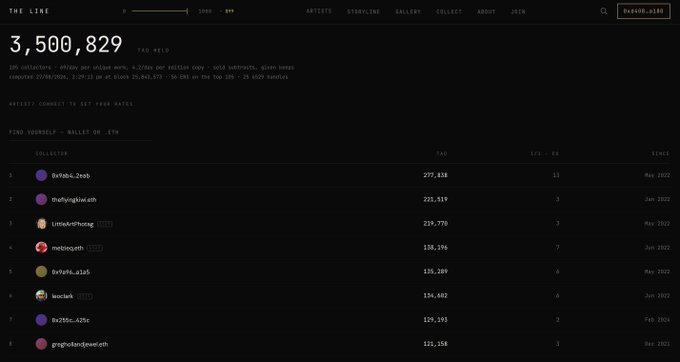This screenshot has height=362, width=680.
Task: Open collector theflyingkiwi.eth
Action: [74, 200]
